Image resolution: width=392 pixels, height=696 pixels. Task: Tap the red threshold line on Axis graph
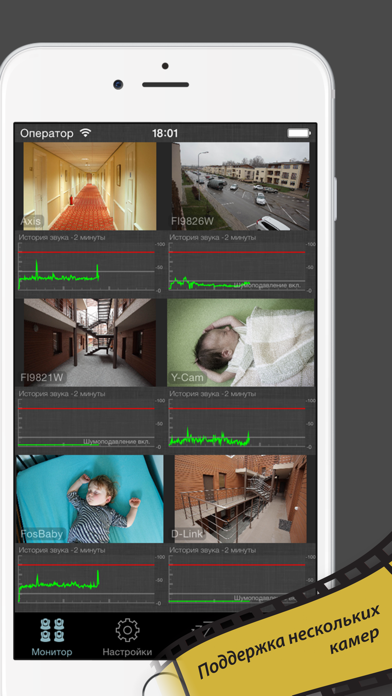tap(86, 252)
